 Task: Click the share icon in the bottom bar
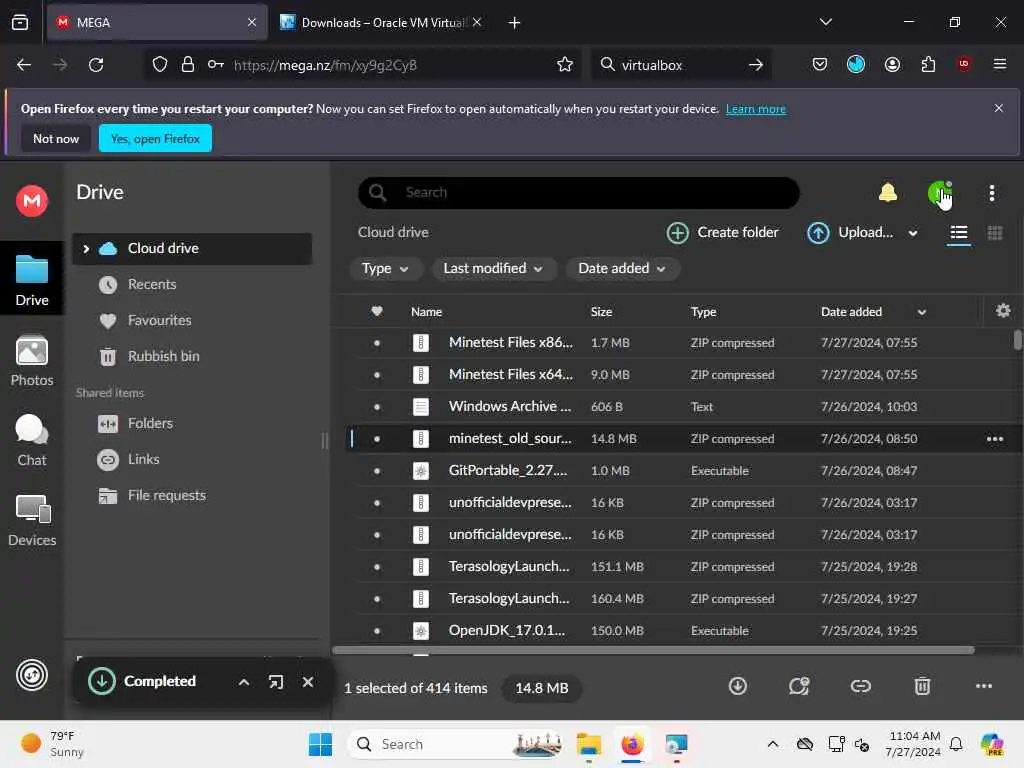(799, 686)
